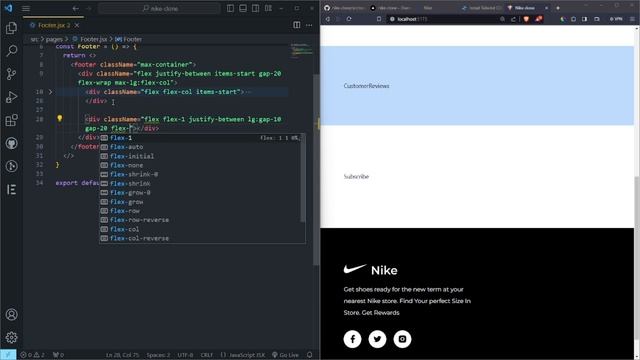
Task: Open the Customize Layout icon
Action: click(x=268, y=8)
